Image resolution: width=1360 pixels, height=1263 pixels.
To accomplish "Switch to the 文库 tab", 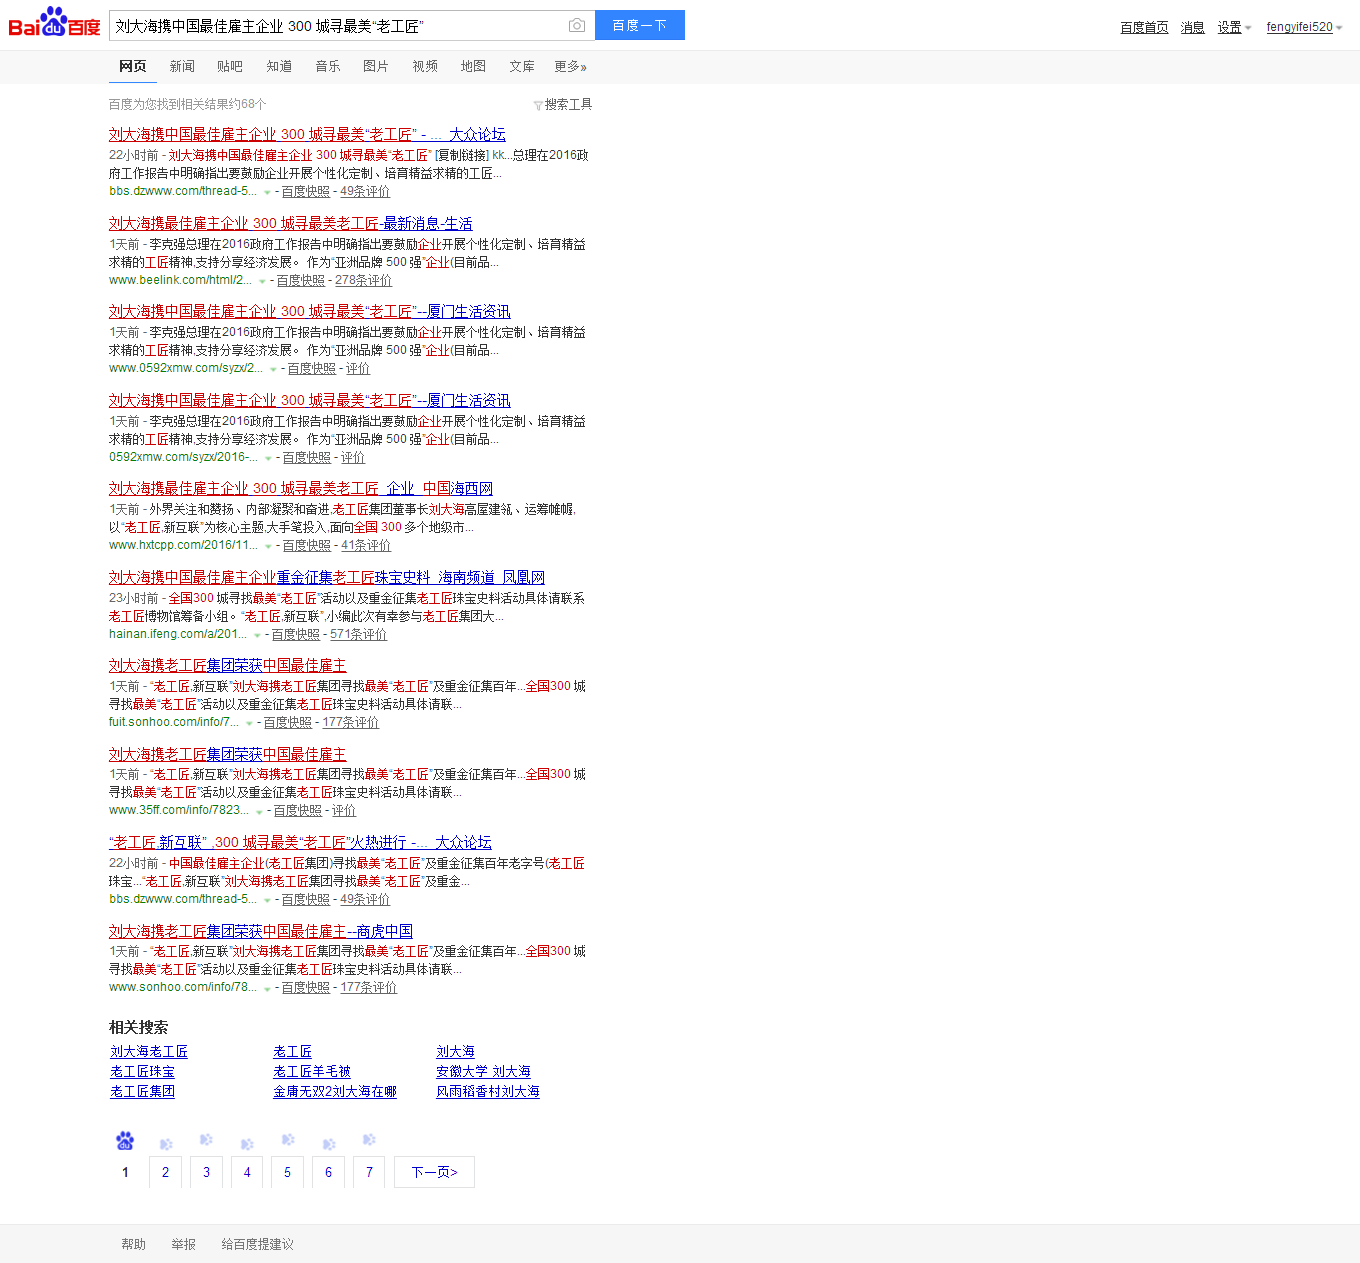I will [522, 66].
